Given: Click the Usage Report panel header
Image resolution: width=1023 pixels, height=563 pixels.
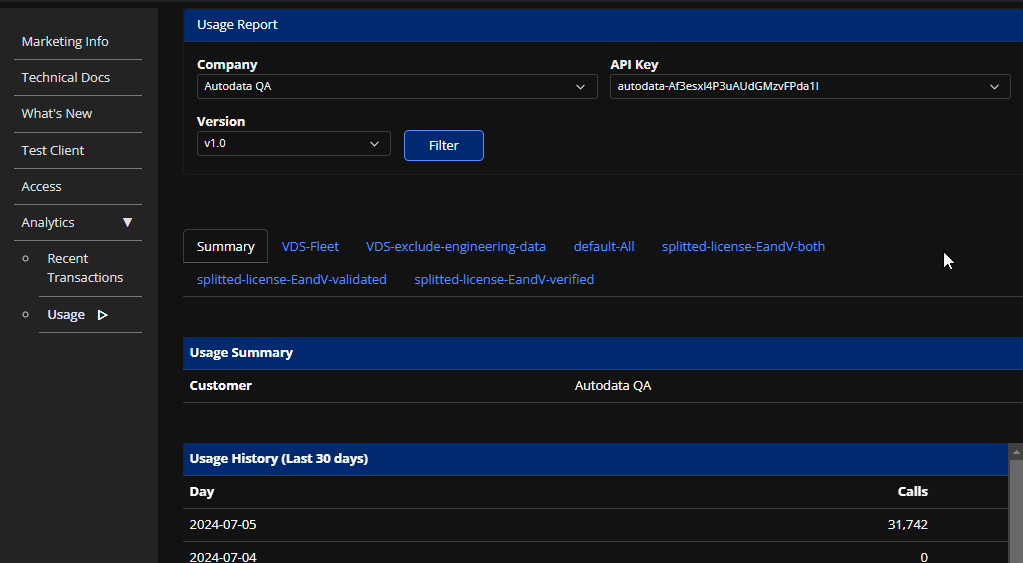Looking at the screenshot, I should [x=603, y=25].
